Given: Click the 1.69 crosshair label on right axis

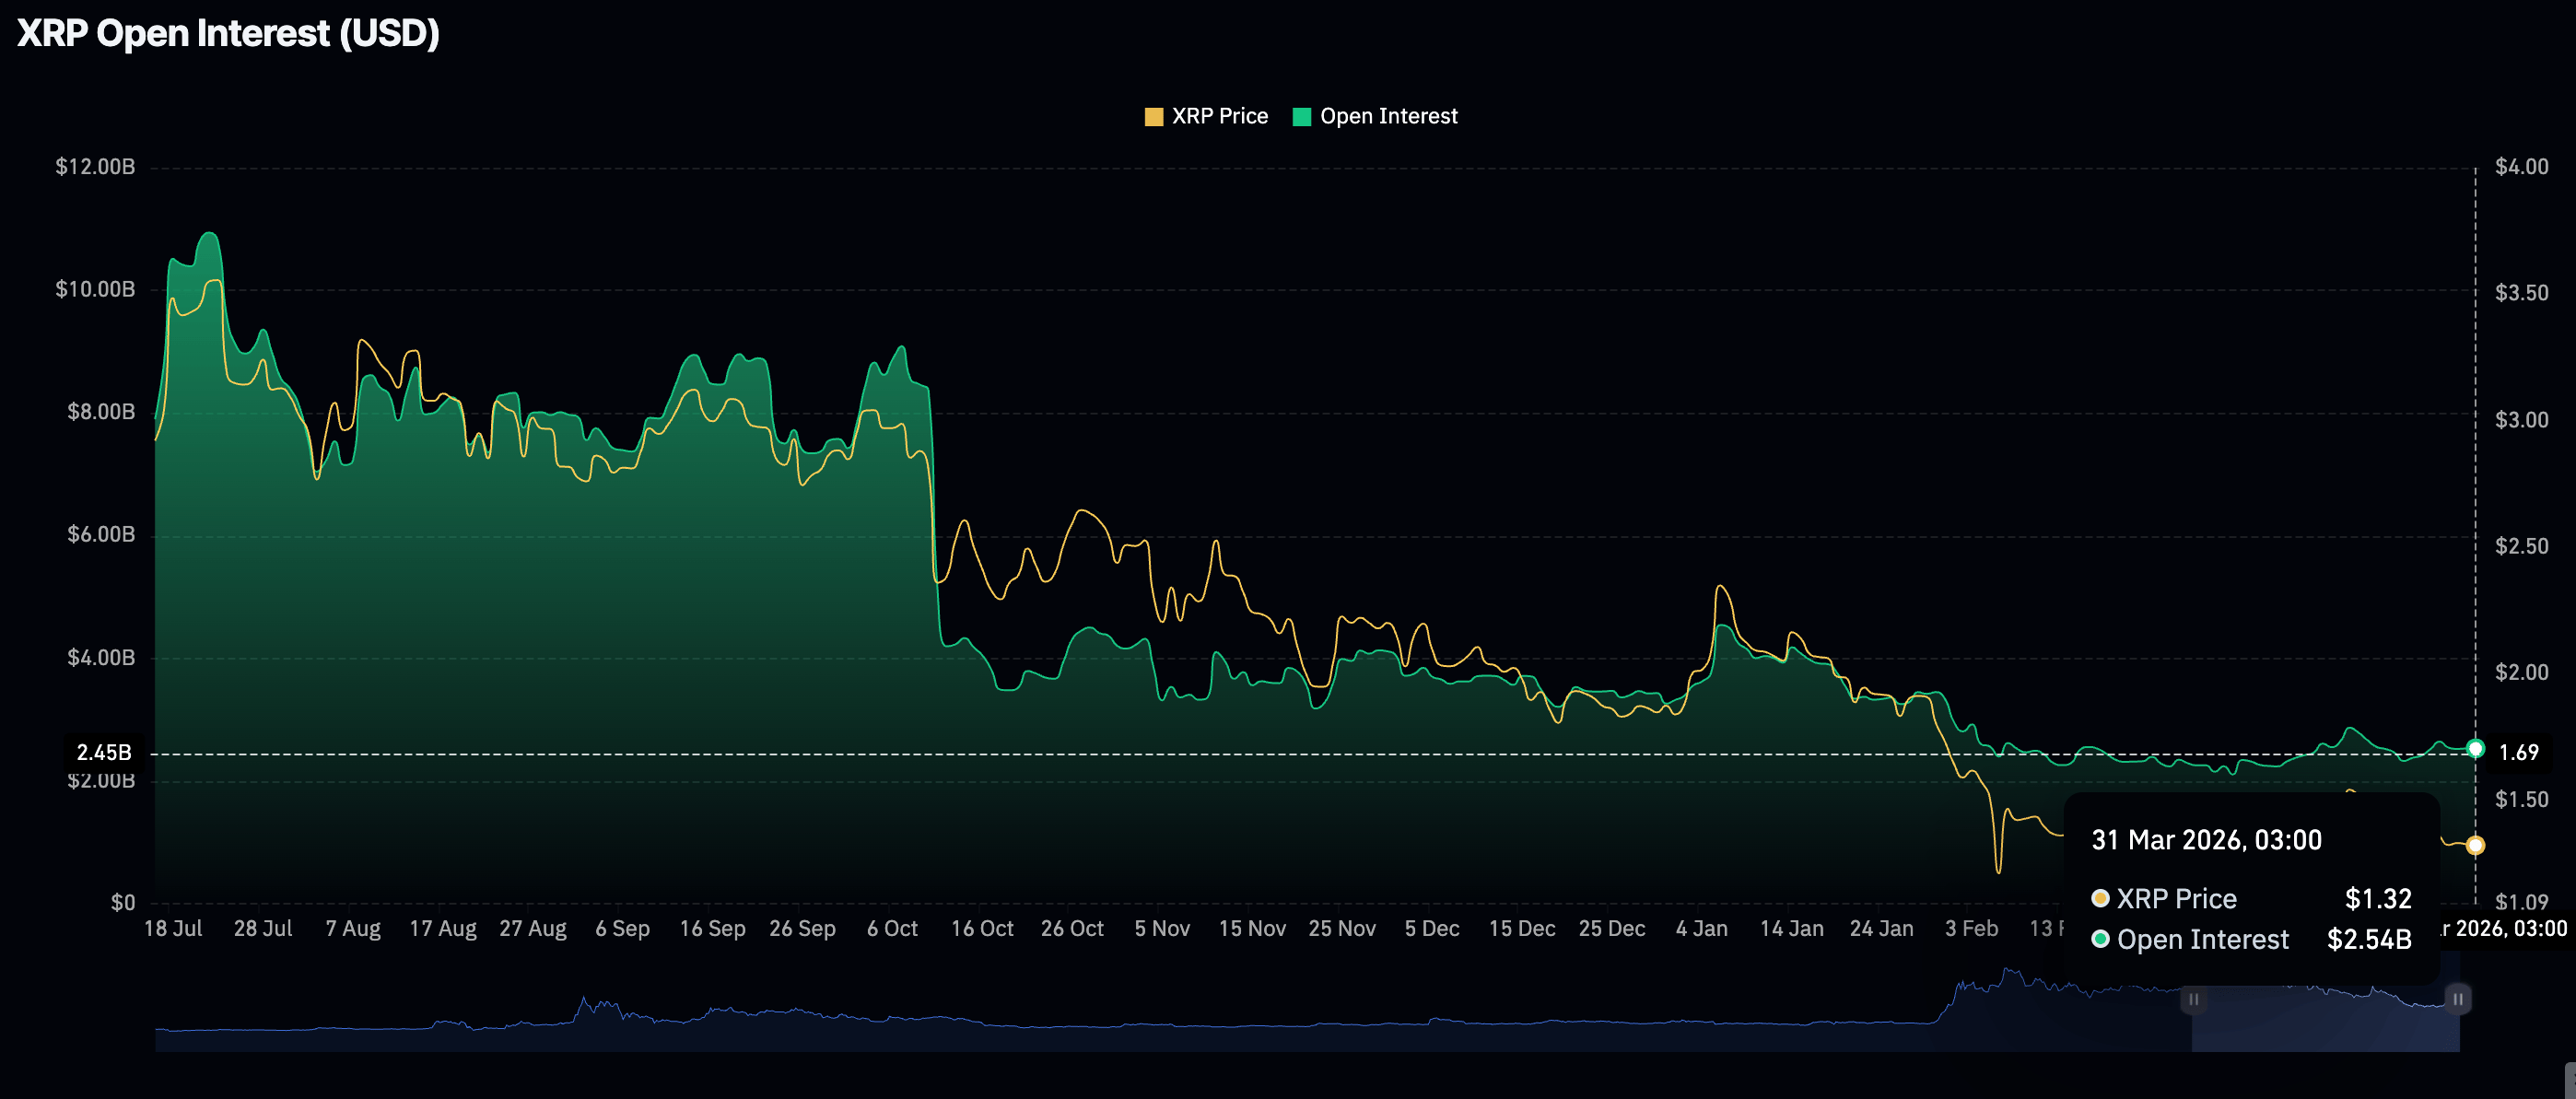Looking at the screenshot, I should (x=2518, y=752).
